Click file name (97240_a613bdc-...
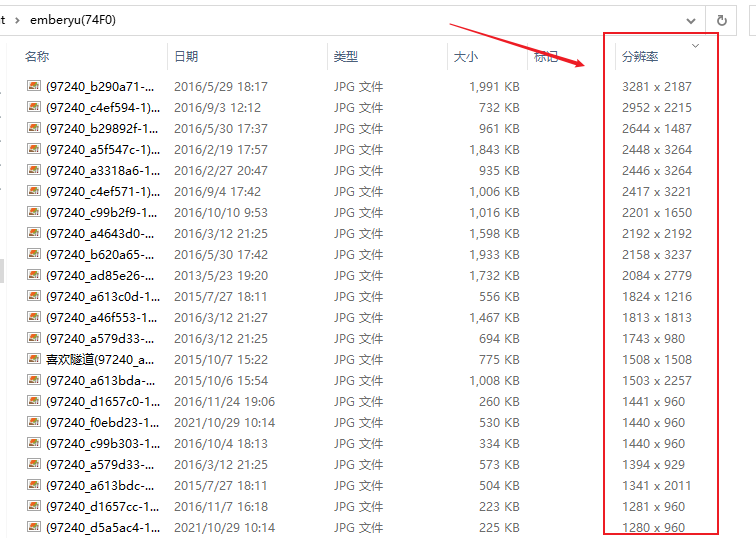The height and width of the screenshot is (538, 756). click(x=100, y=486)
